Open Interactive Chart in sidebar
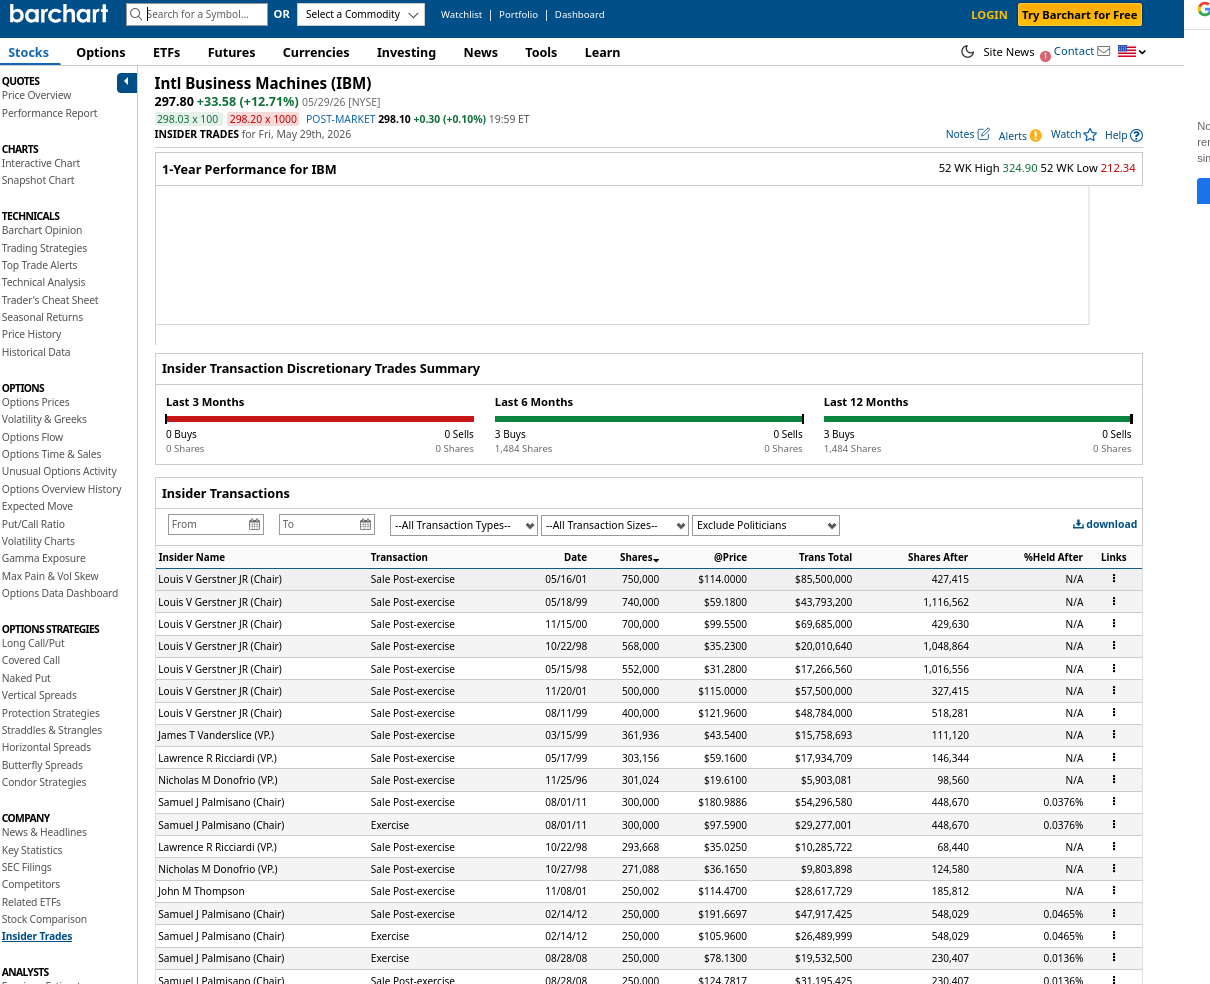 tap(41, 163)
